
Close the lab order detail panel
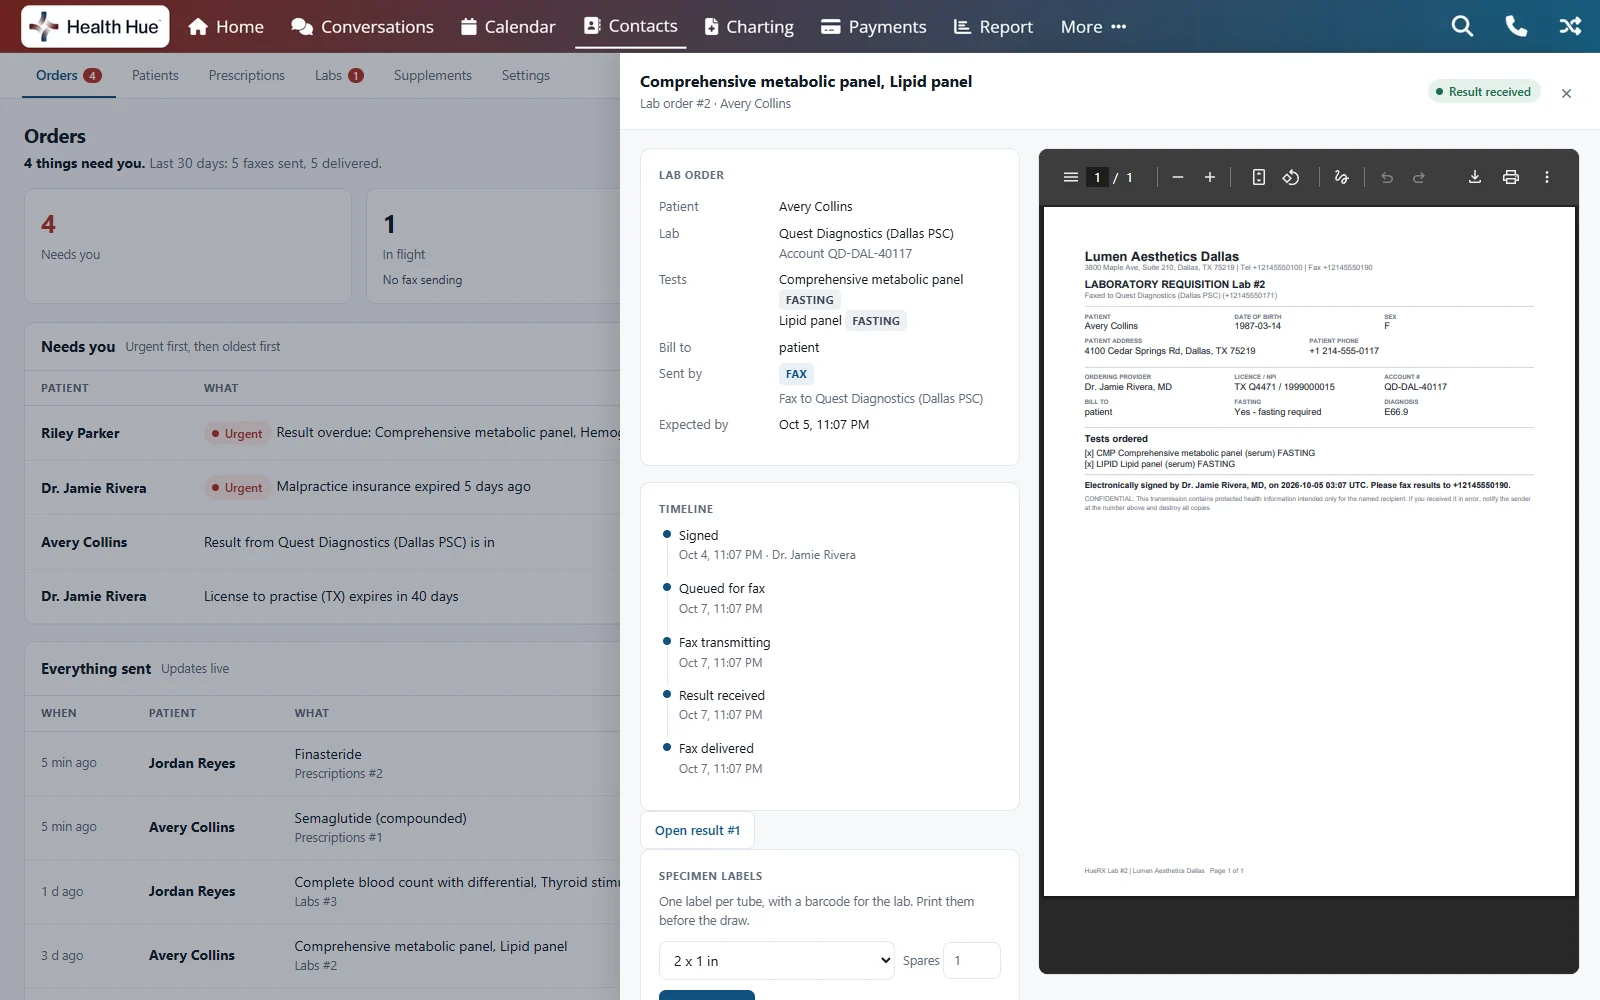click(1567, 93)
